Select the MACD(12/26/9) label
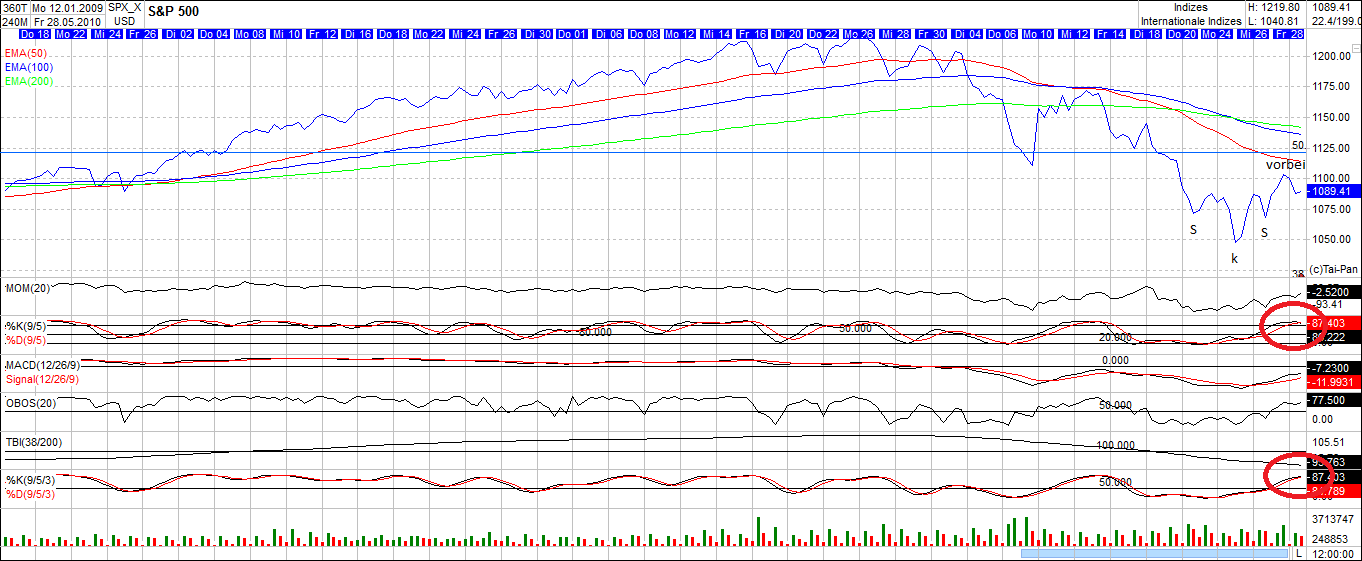Viewport: 1362px width, 561px height. pos(41,364)
